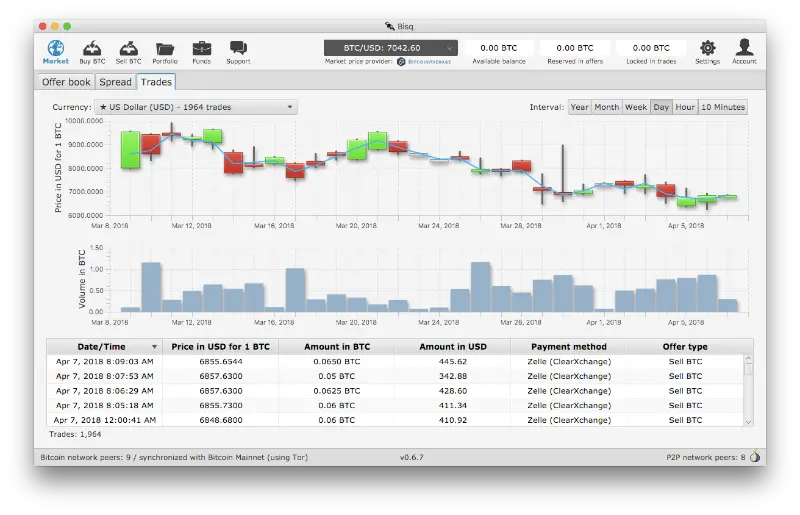This screenshot has height=515, width=800.
Task: Sort by Amount in USD column
Action: tap(453, 347)
